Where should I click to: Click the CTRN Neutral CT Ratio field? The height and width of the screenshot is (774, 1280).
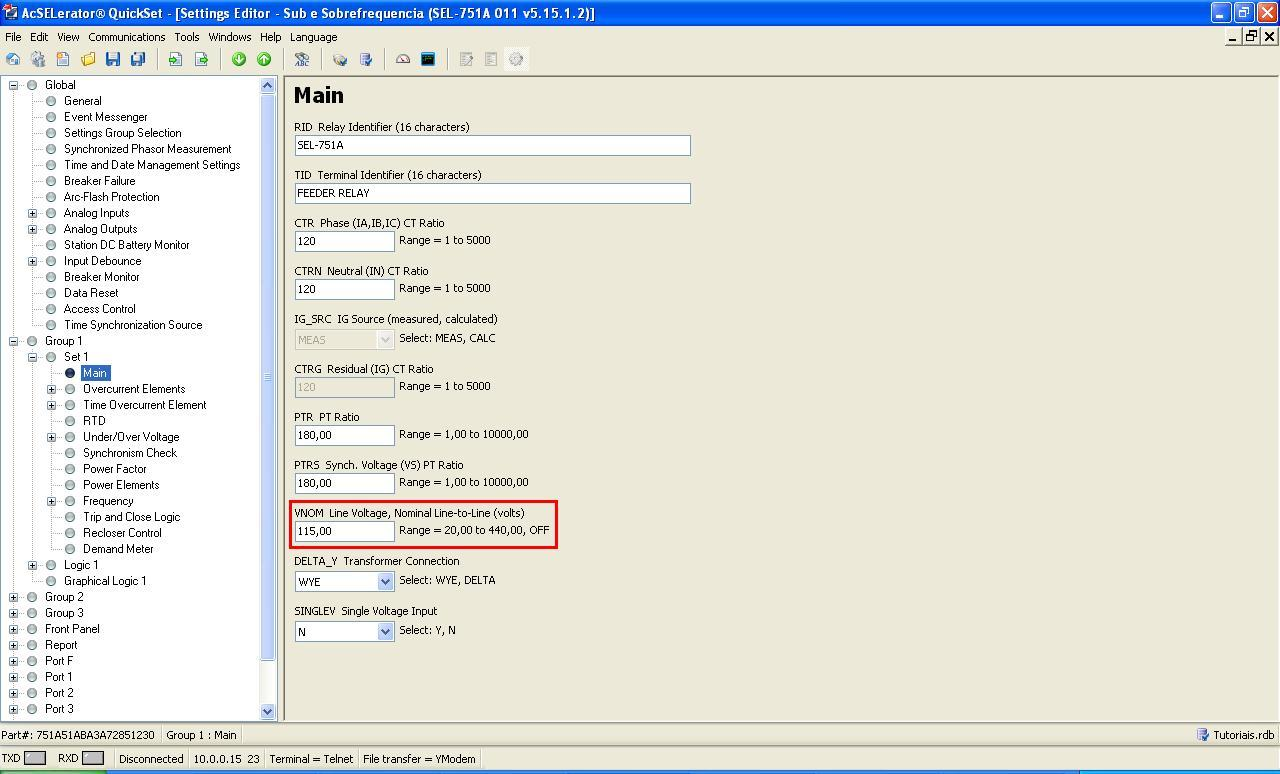pyautogui.click(x=344, y=289)
